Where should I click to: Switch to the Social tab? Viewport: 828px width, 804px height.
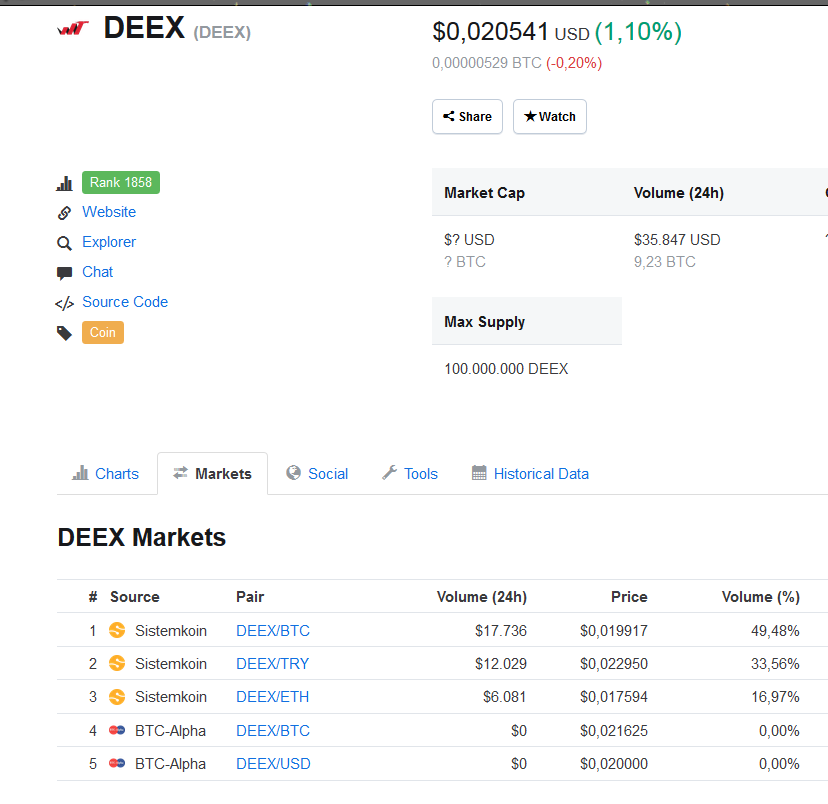tap(317, 474)
